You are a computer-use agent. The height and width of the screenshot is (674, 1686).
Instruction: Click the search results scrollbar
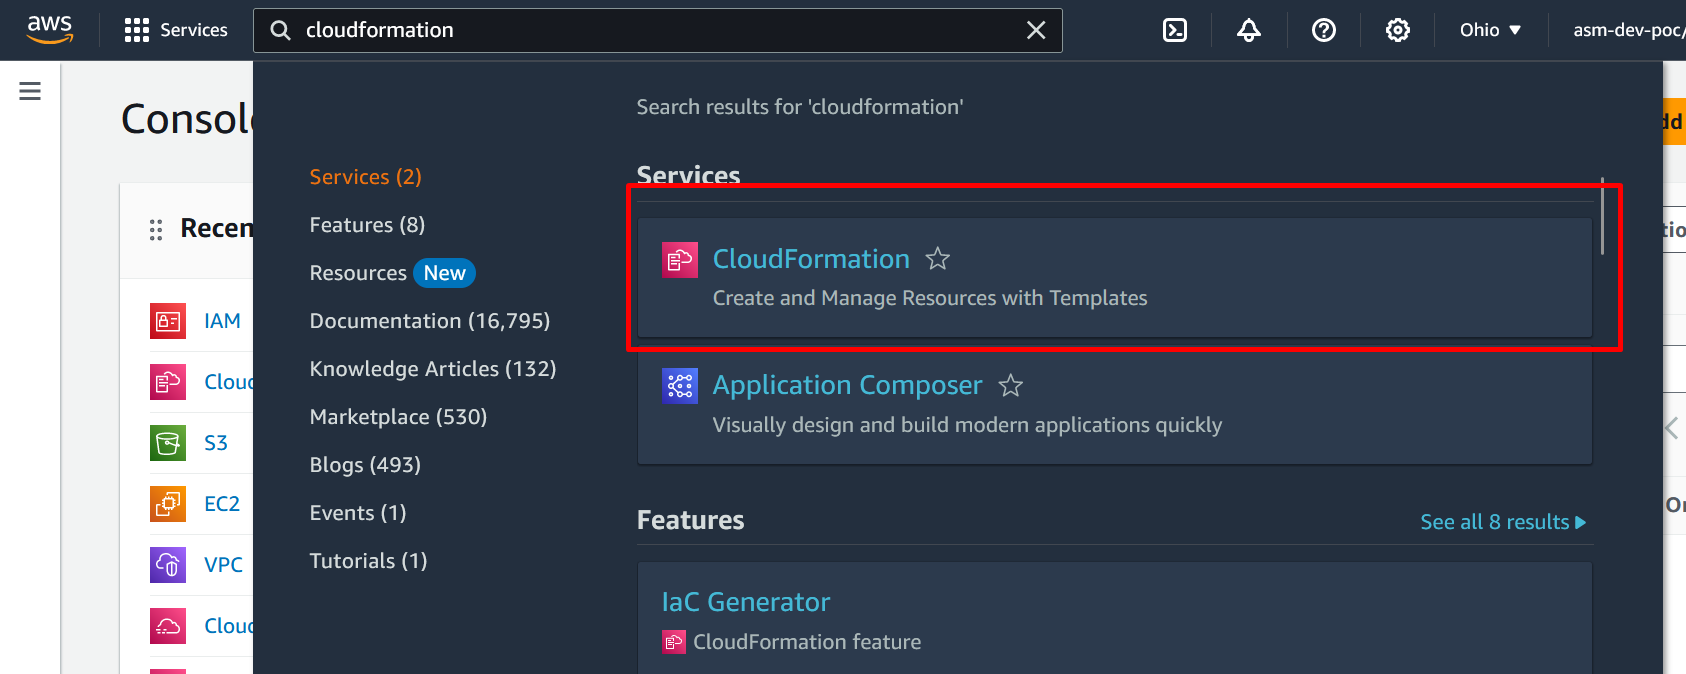pyautogui.click(x=1602, y=216)
